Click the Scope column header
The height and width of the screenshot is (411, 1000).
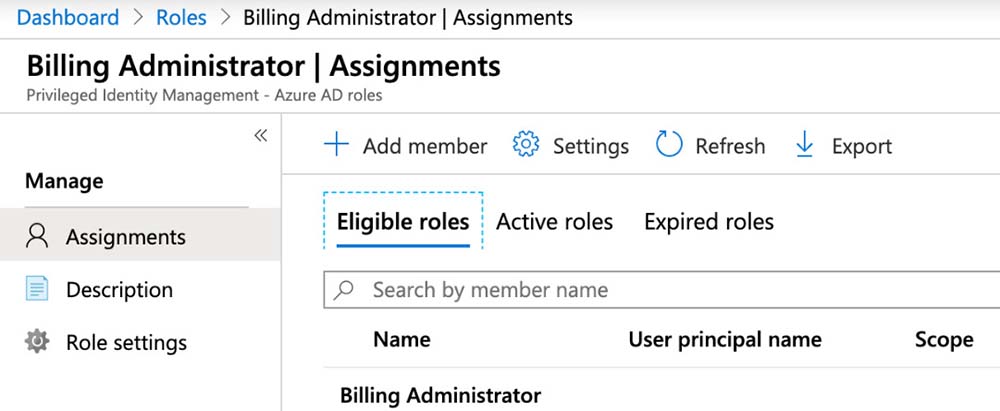(943, 339)
